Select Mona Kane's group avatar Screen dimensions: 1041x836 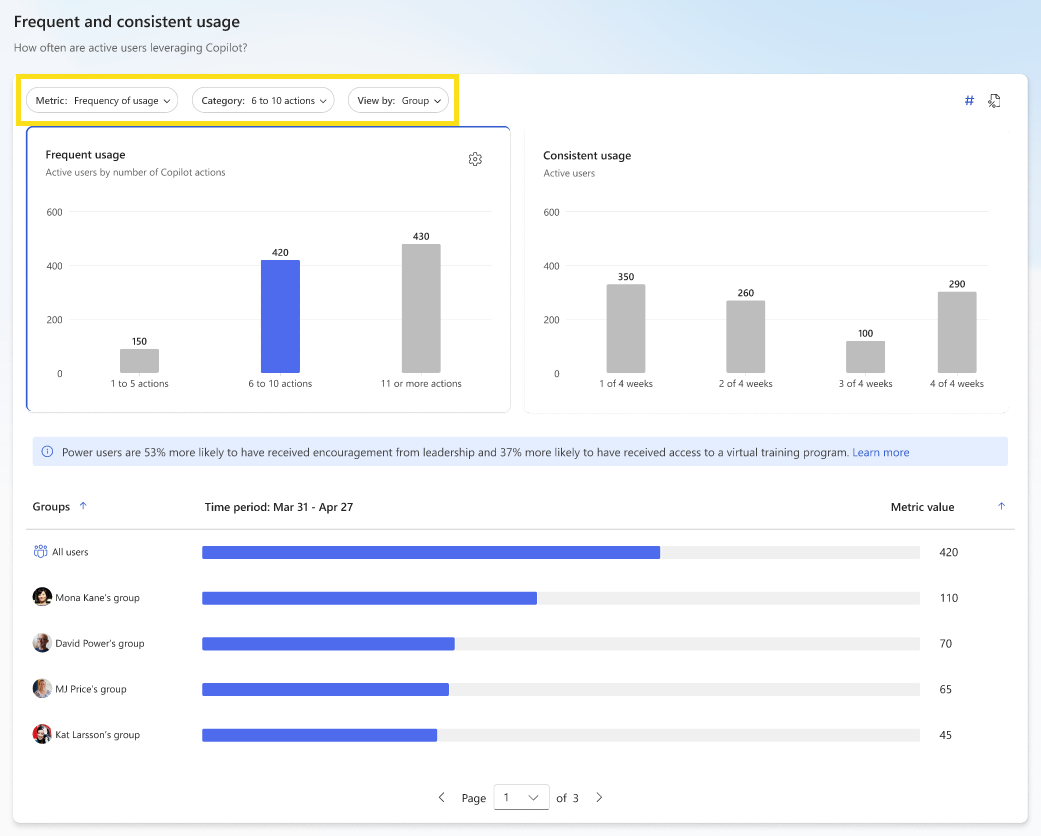(41, 596)
